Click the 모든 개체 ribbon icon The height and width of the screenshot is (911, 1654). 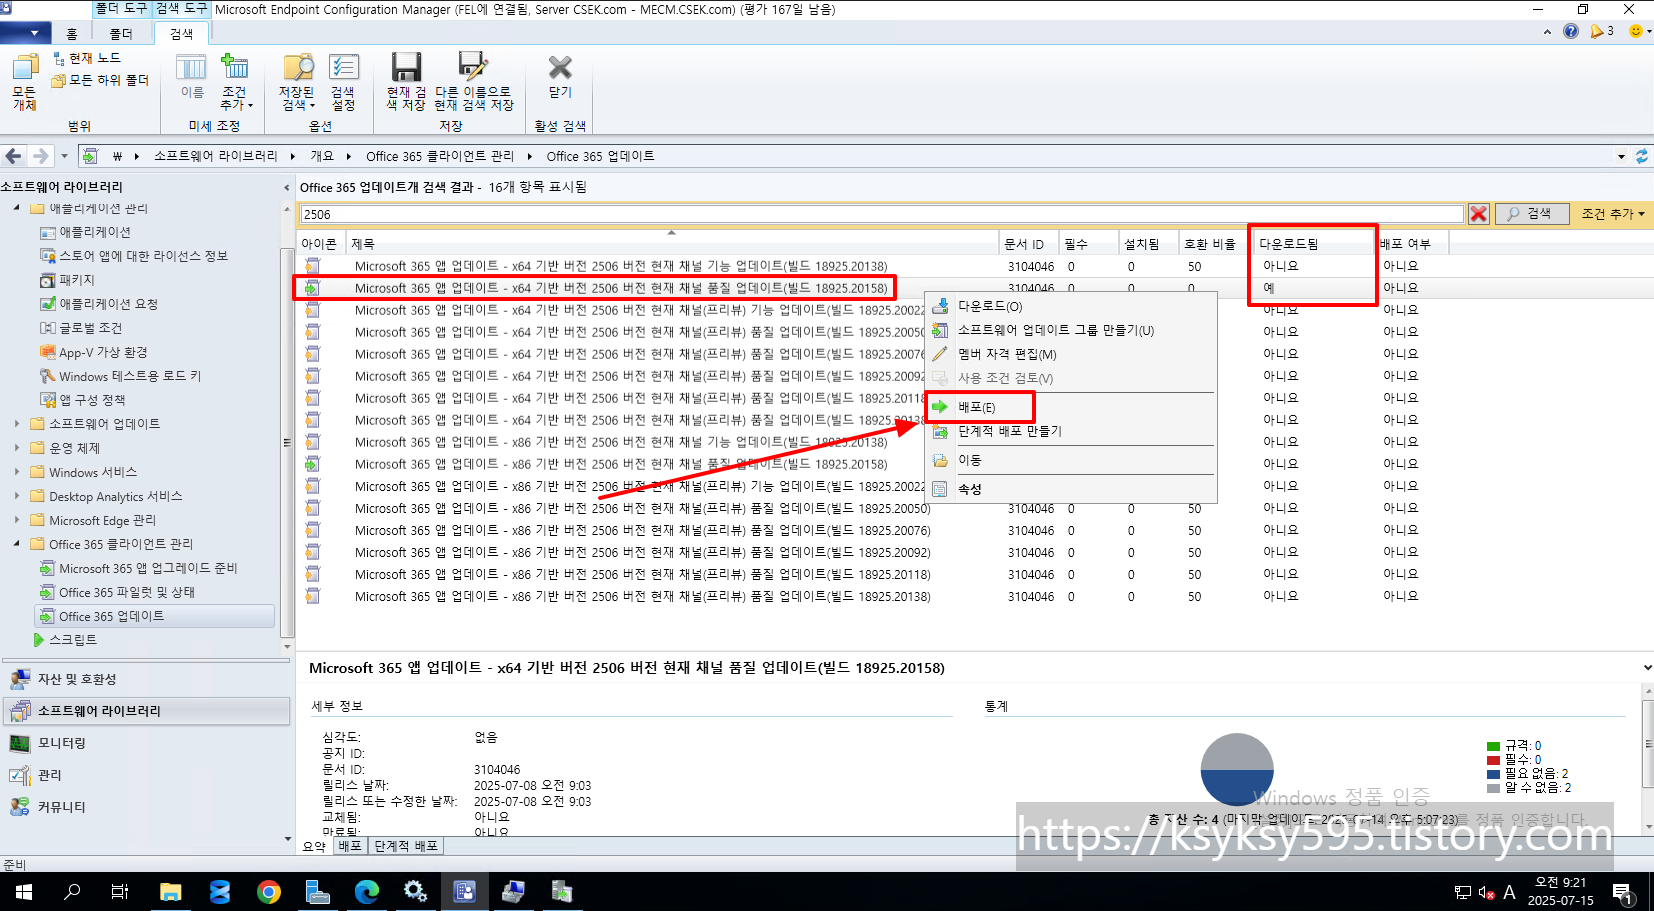pos(25,82)
